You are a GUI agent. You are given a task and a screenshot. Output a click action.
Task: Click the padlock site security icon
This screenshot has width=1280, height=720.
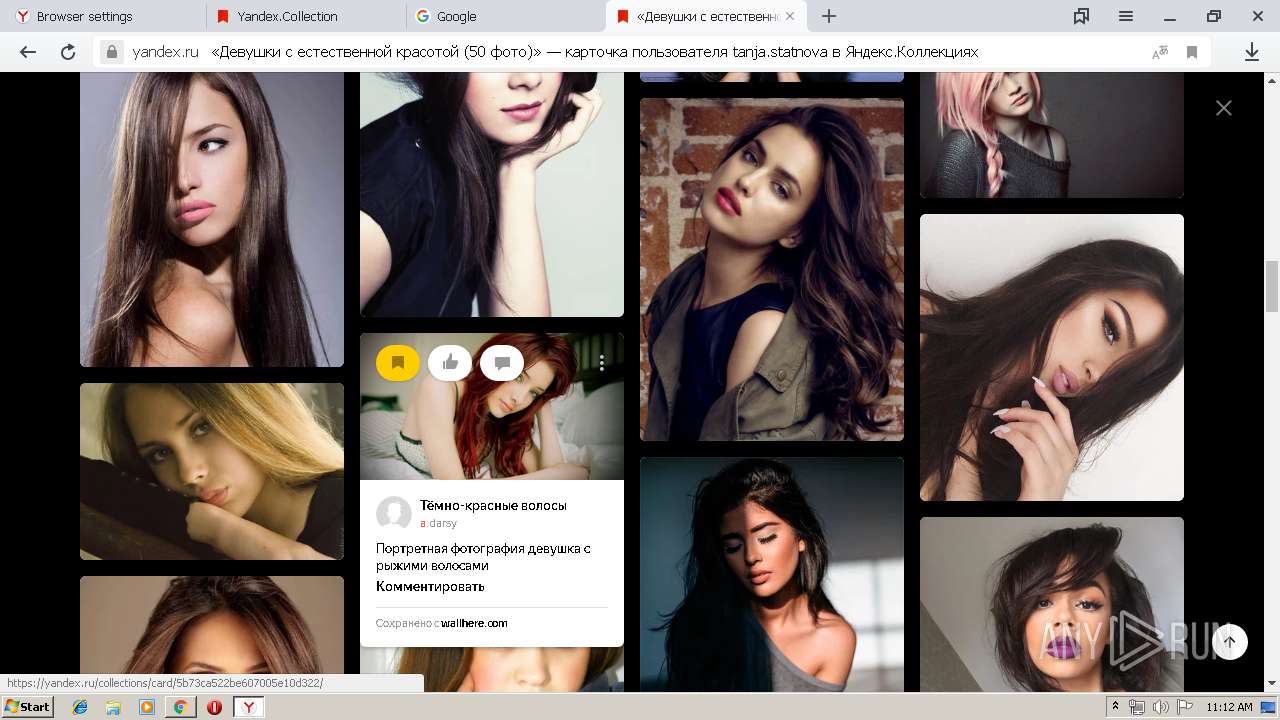click(112, 52)
